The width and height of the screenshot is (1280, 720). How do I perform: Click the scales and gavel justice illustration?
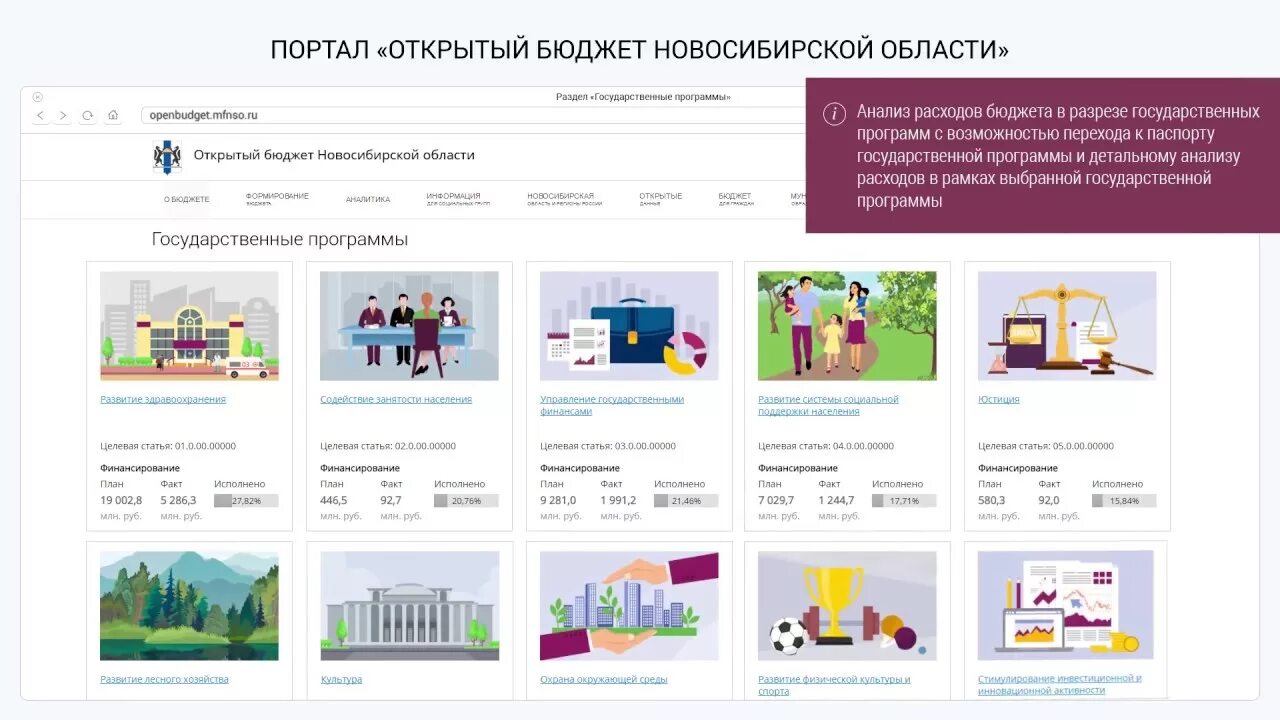pos(1067,326)
